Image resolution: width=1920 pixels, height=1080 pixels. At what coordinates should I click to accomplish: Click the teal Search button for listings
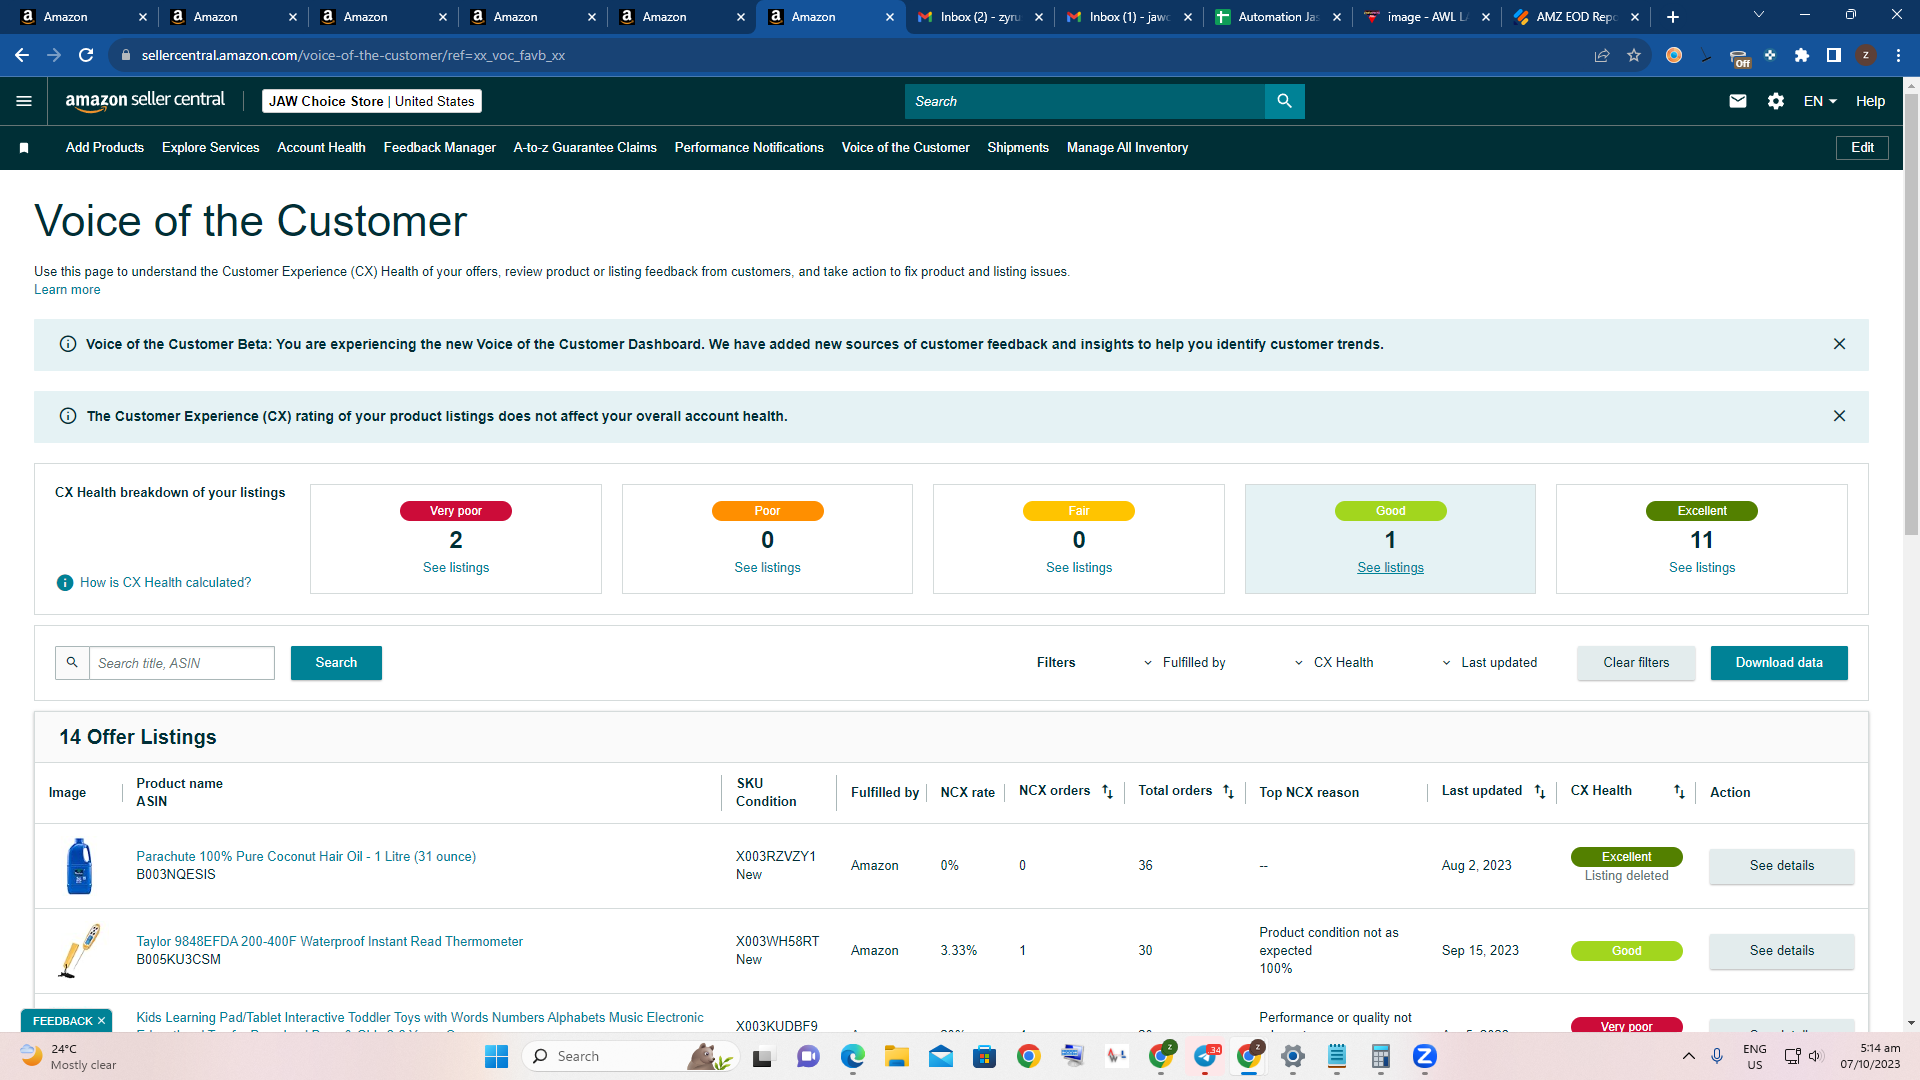point(336,663)
